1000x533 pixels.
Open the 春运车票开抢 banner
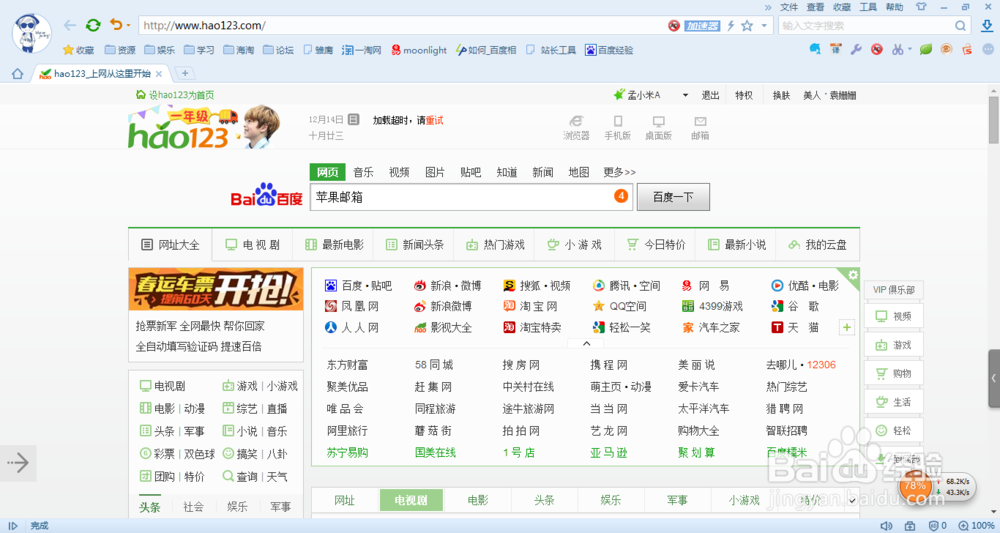[x=216, y=289]
